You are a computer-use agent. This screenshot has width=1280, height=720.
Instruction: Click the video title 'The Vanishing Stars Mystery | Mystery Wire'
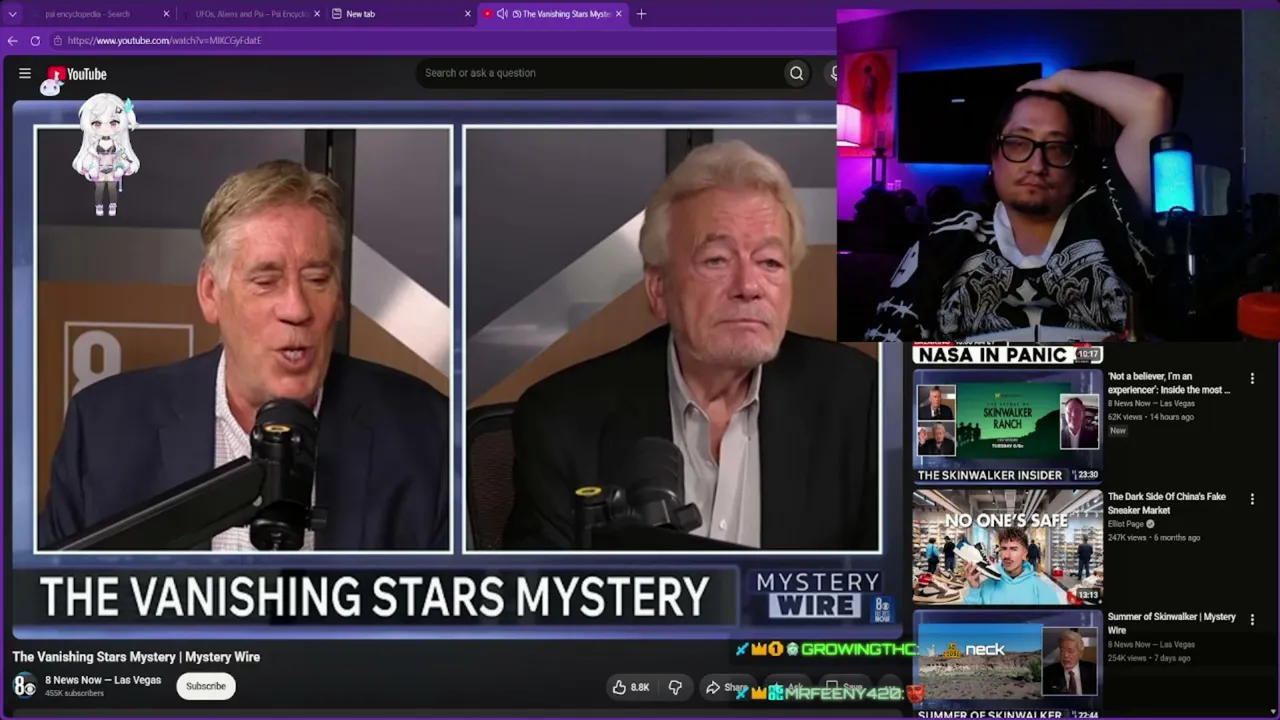coord(136,657)
